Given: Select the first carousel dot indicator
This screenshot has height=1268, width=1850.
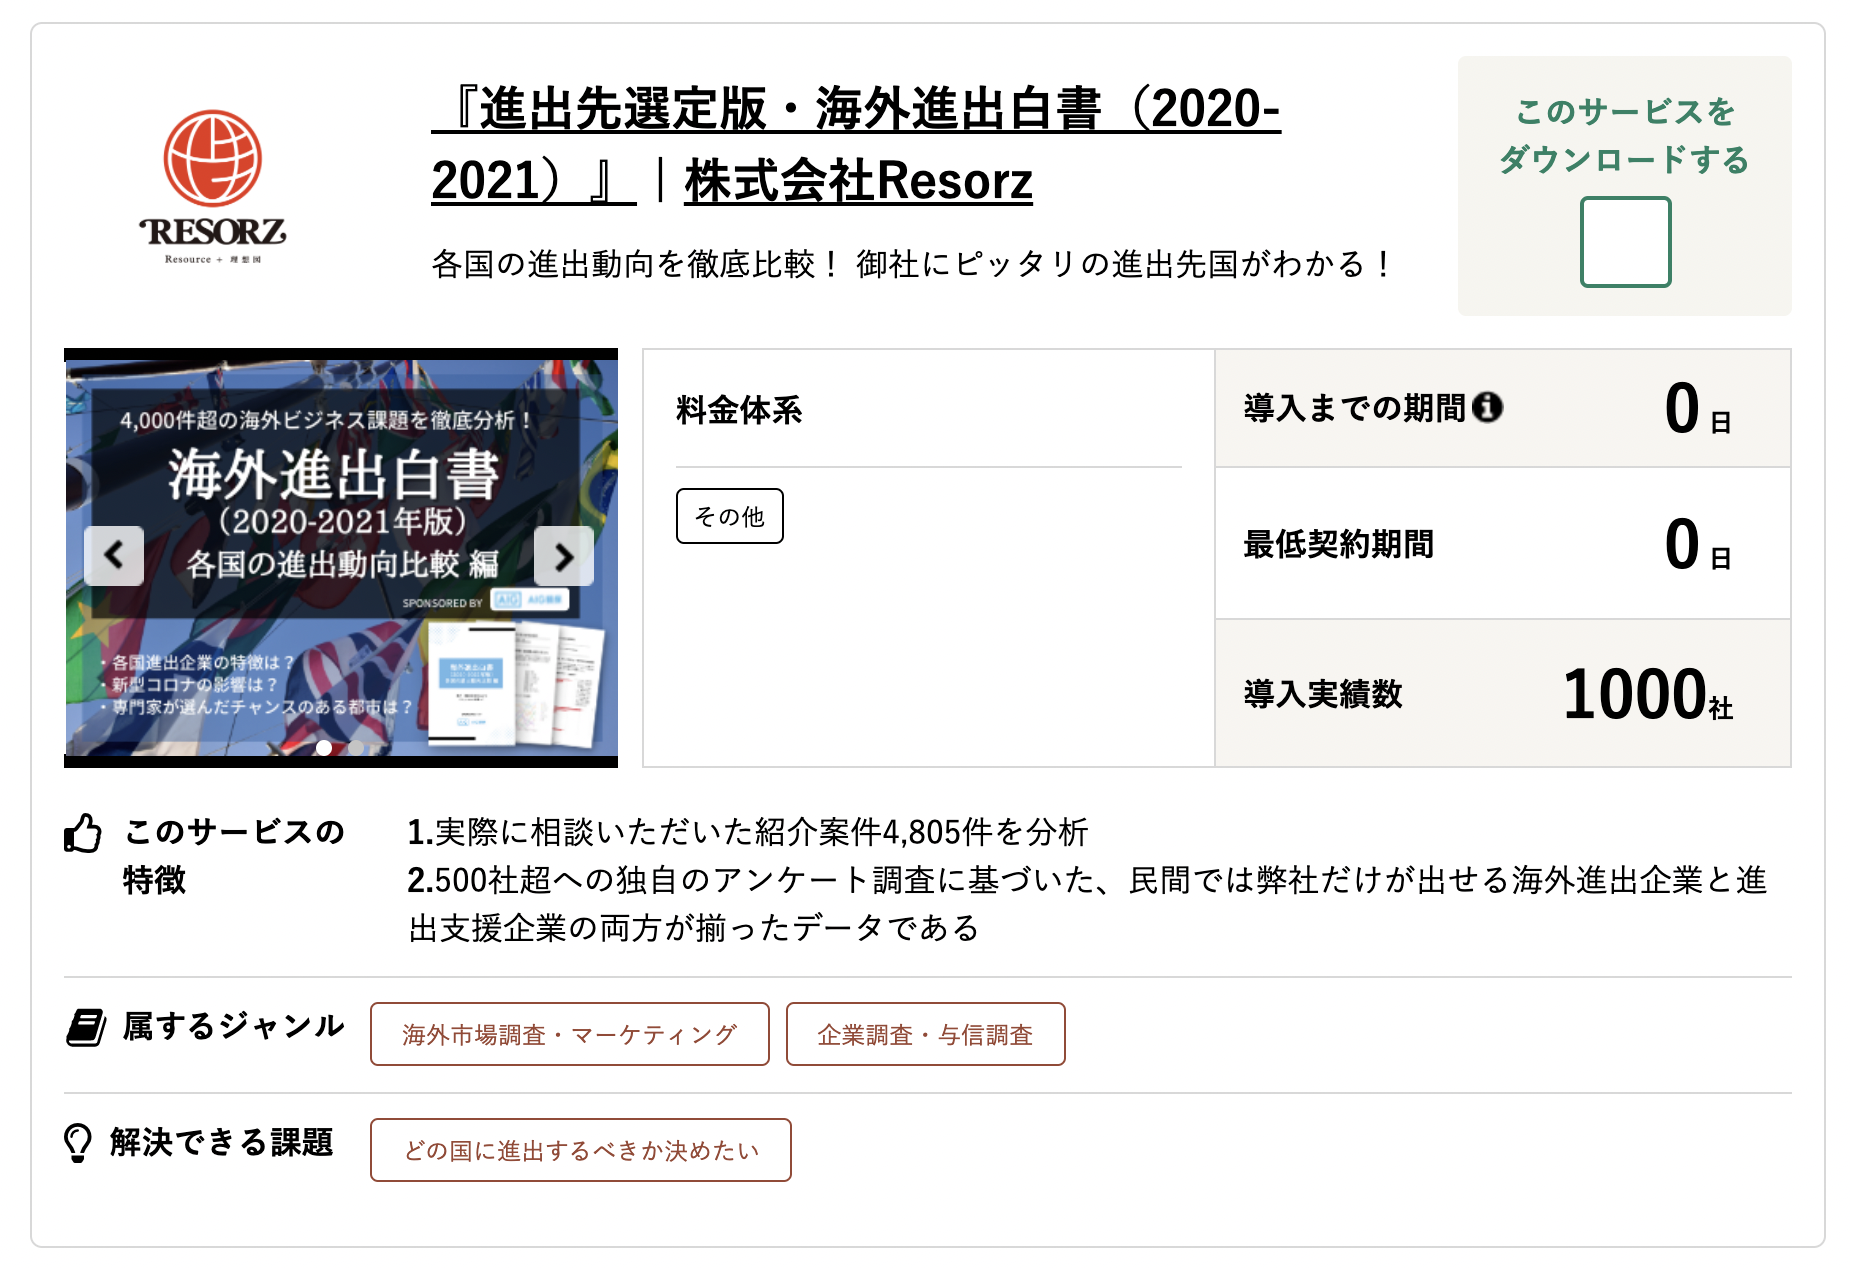Looking at the screenshot, I should [324, 747].
